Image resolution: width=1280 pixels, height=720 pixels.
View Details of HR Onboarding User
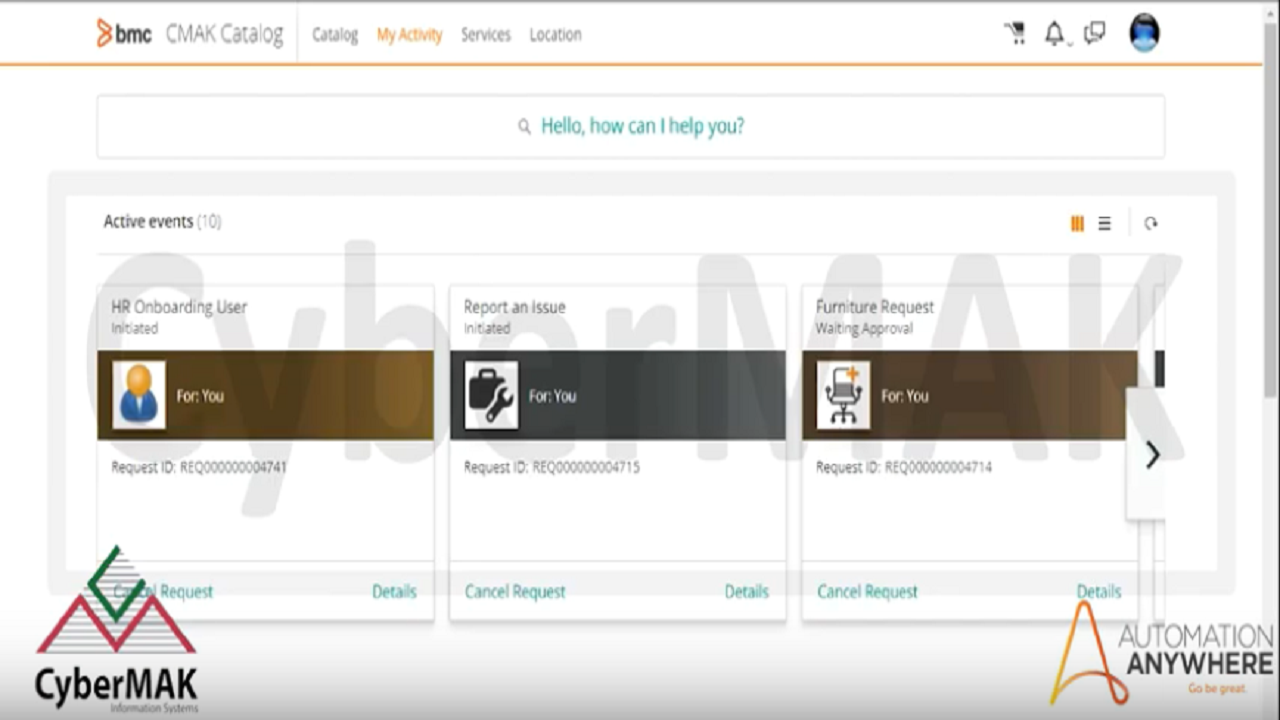[394, 591]
